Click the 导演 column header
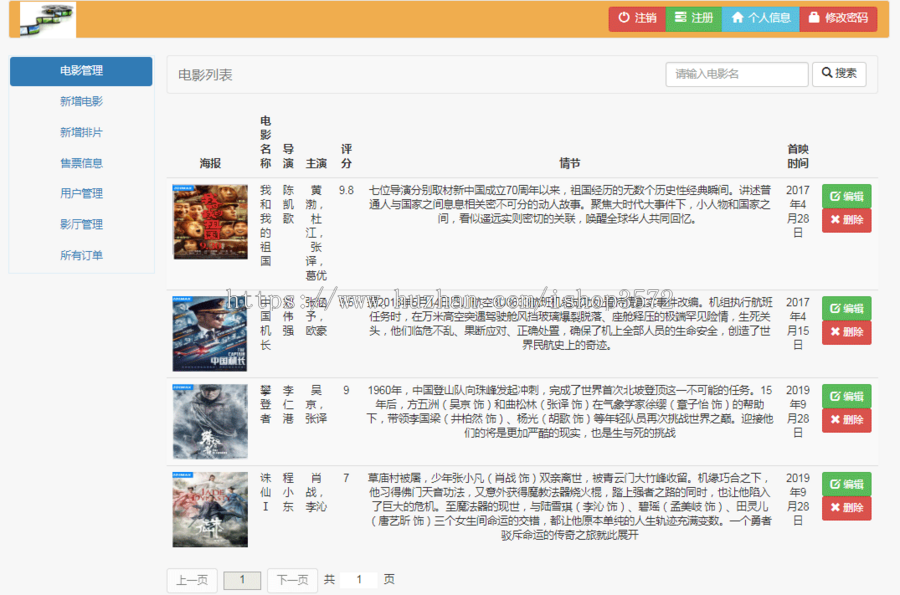 pyautogui.click(x=288, y=156)
